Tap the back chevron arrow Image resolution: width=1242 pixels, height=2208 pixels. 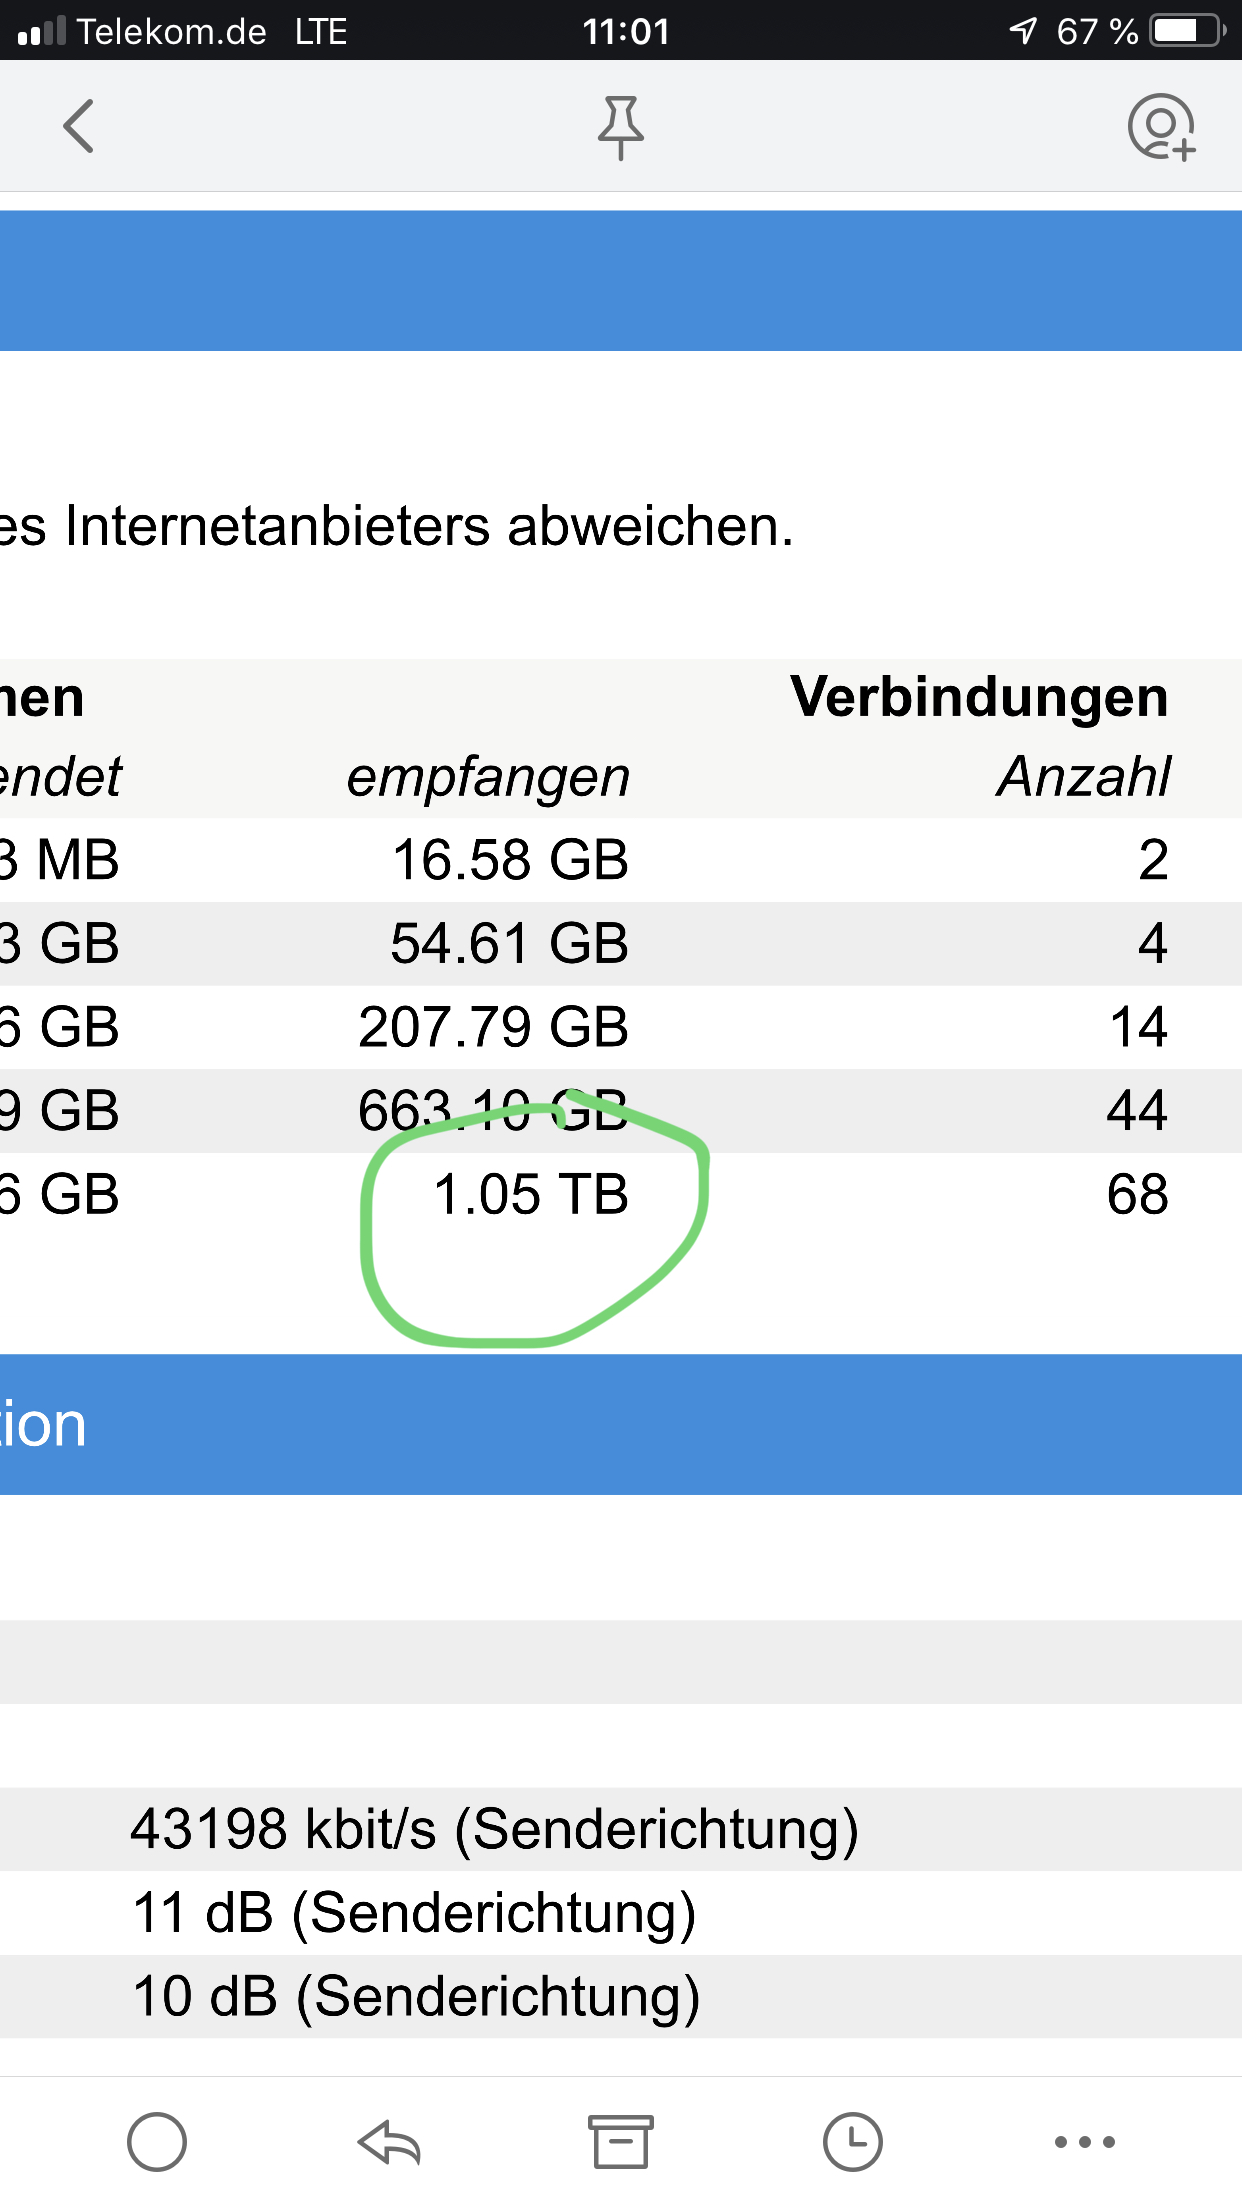(x=78, y=126)
